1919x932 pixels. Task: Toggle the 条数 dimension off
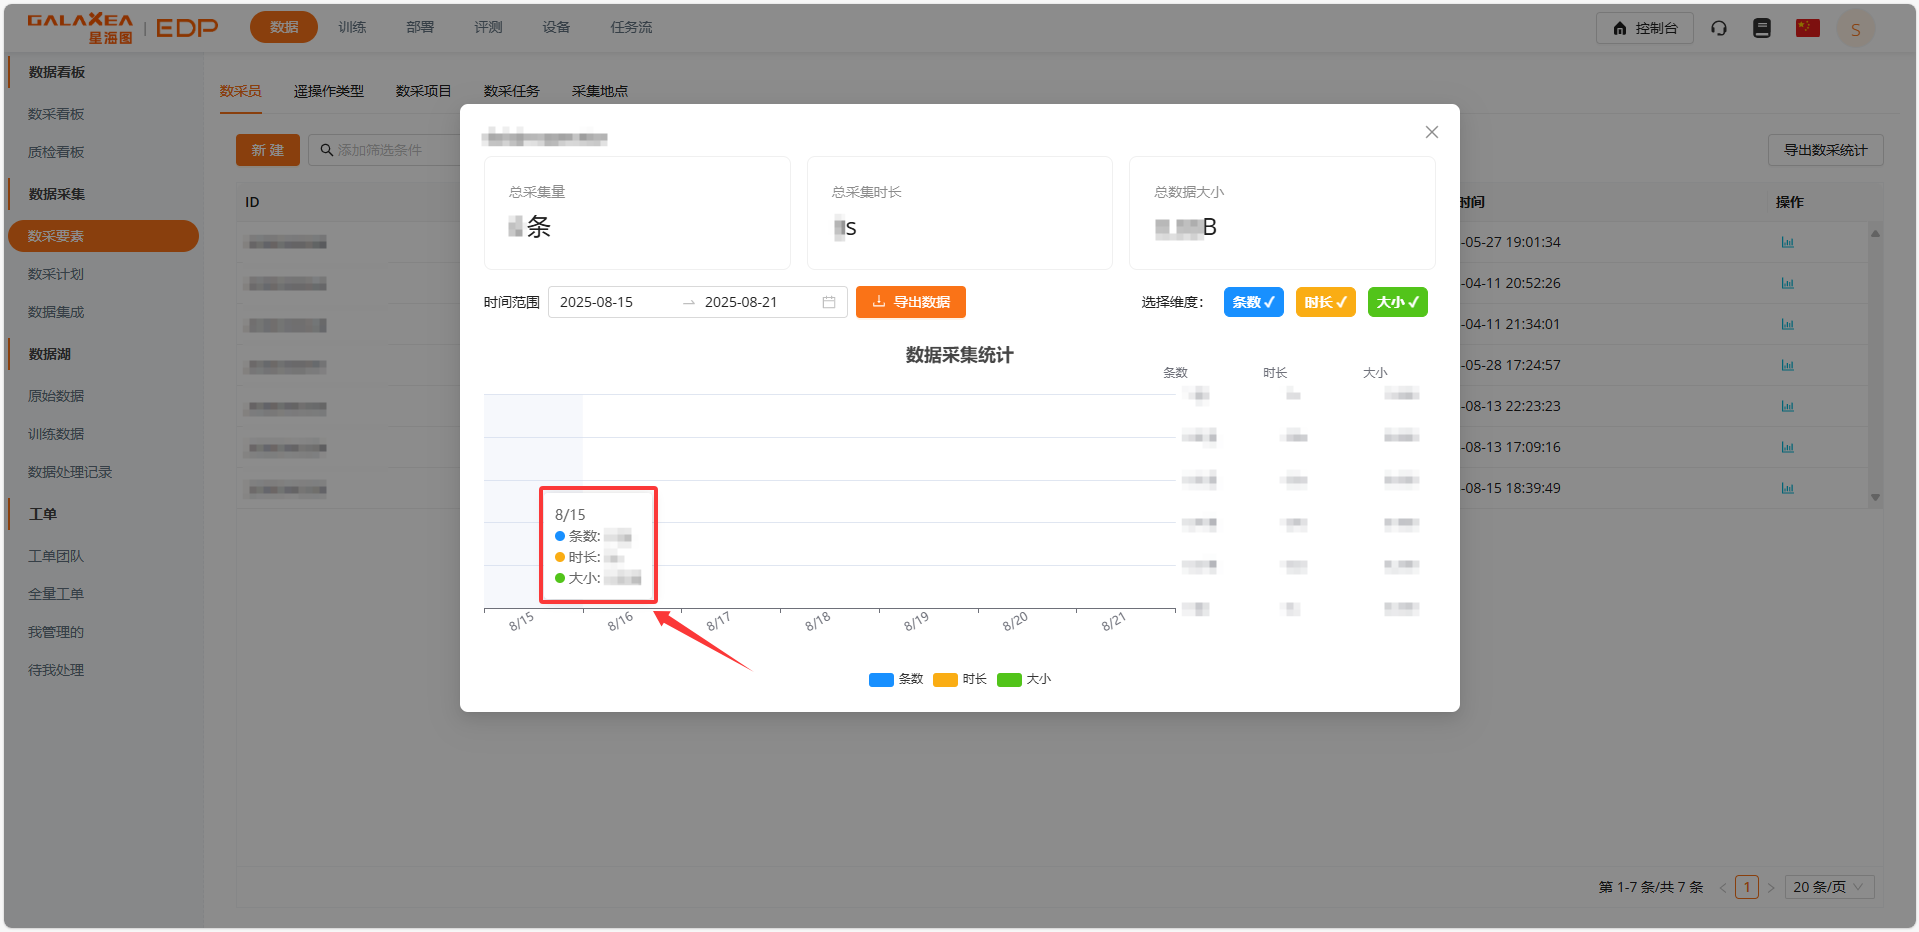pos(1253,301)
